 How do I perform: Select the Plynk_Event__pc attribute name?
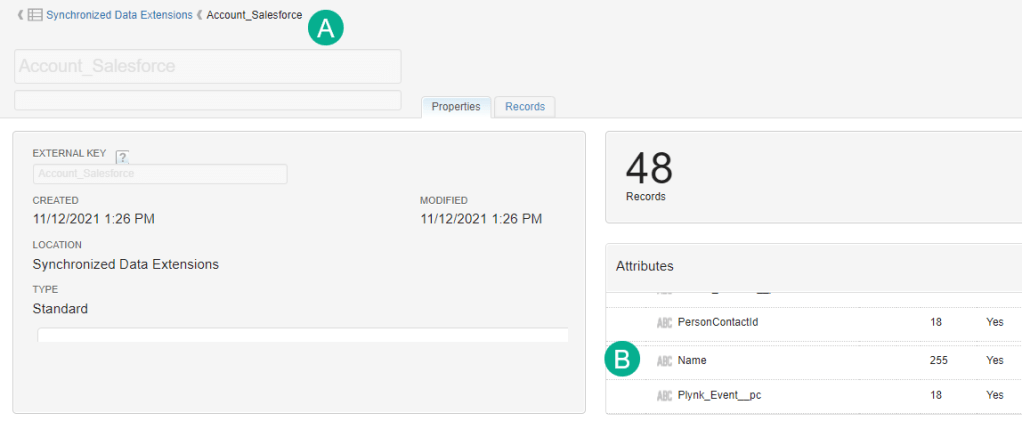coord(719,396)
